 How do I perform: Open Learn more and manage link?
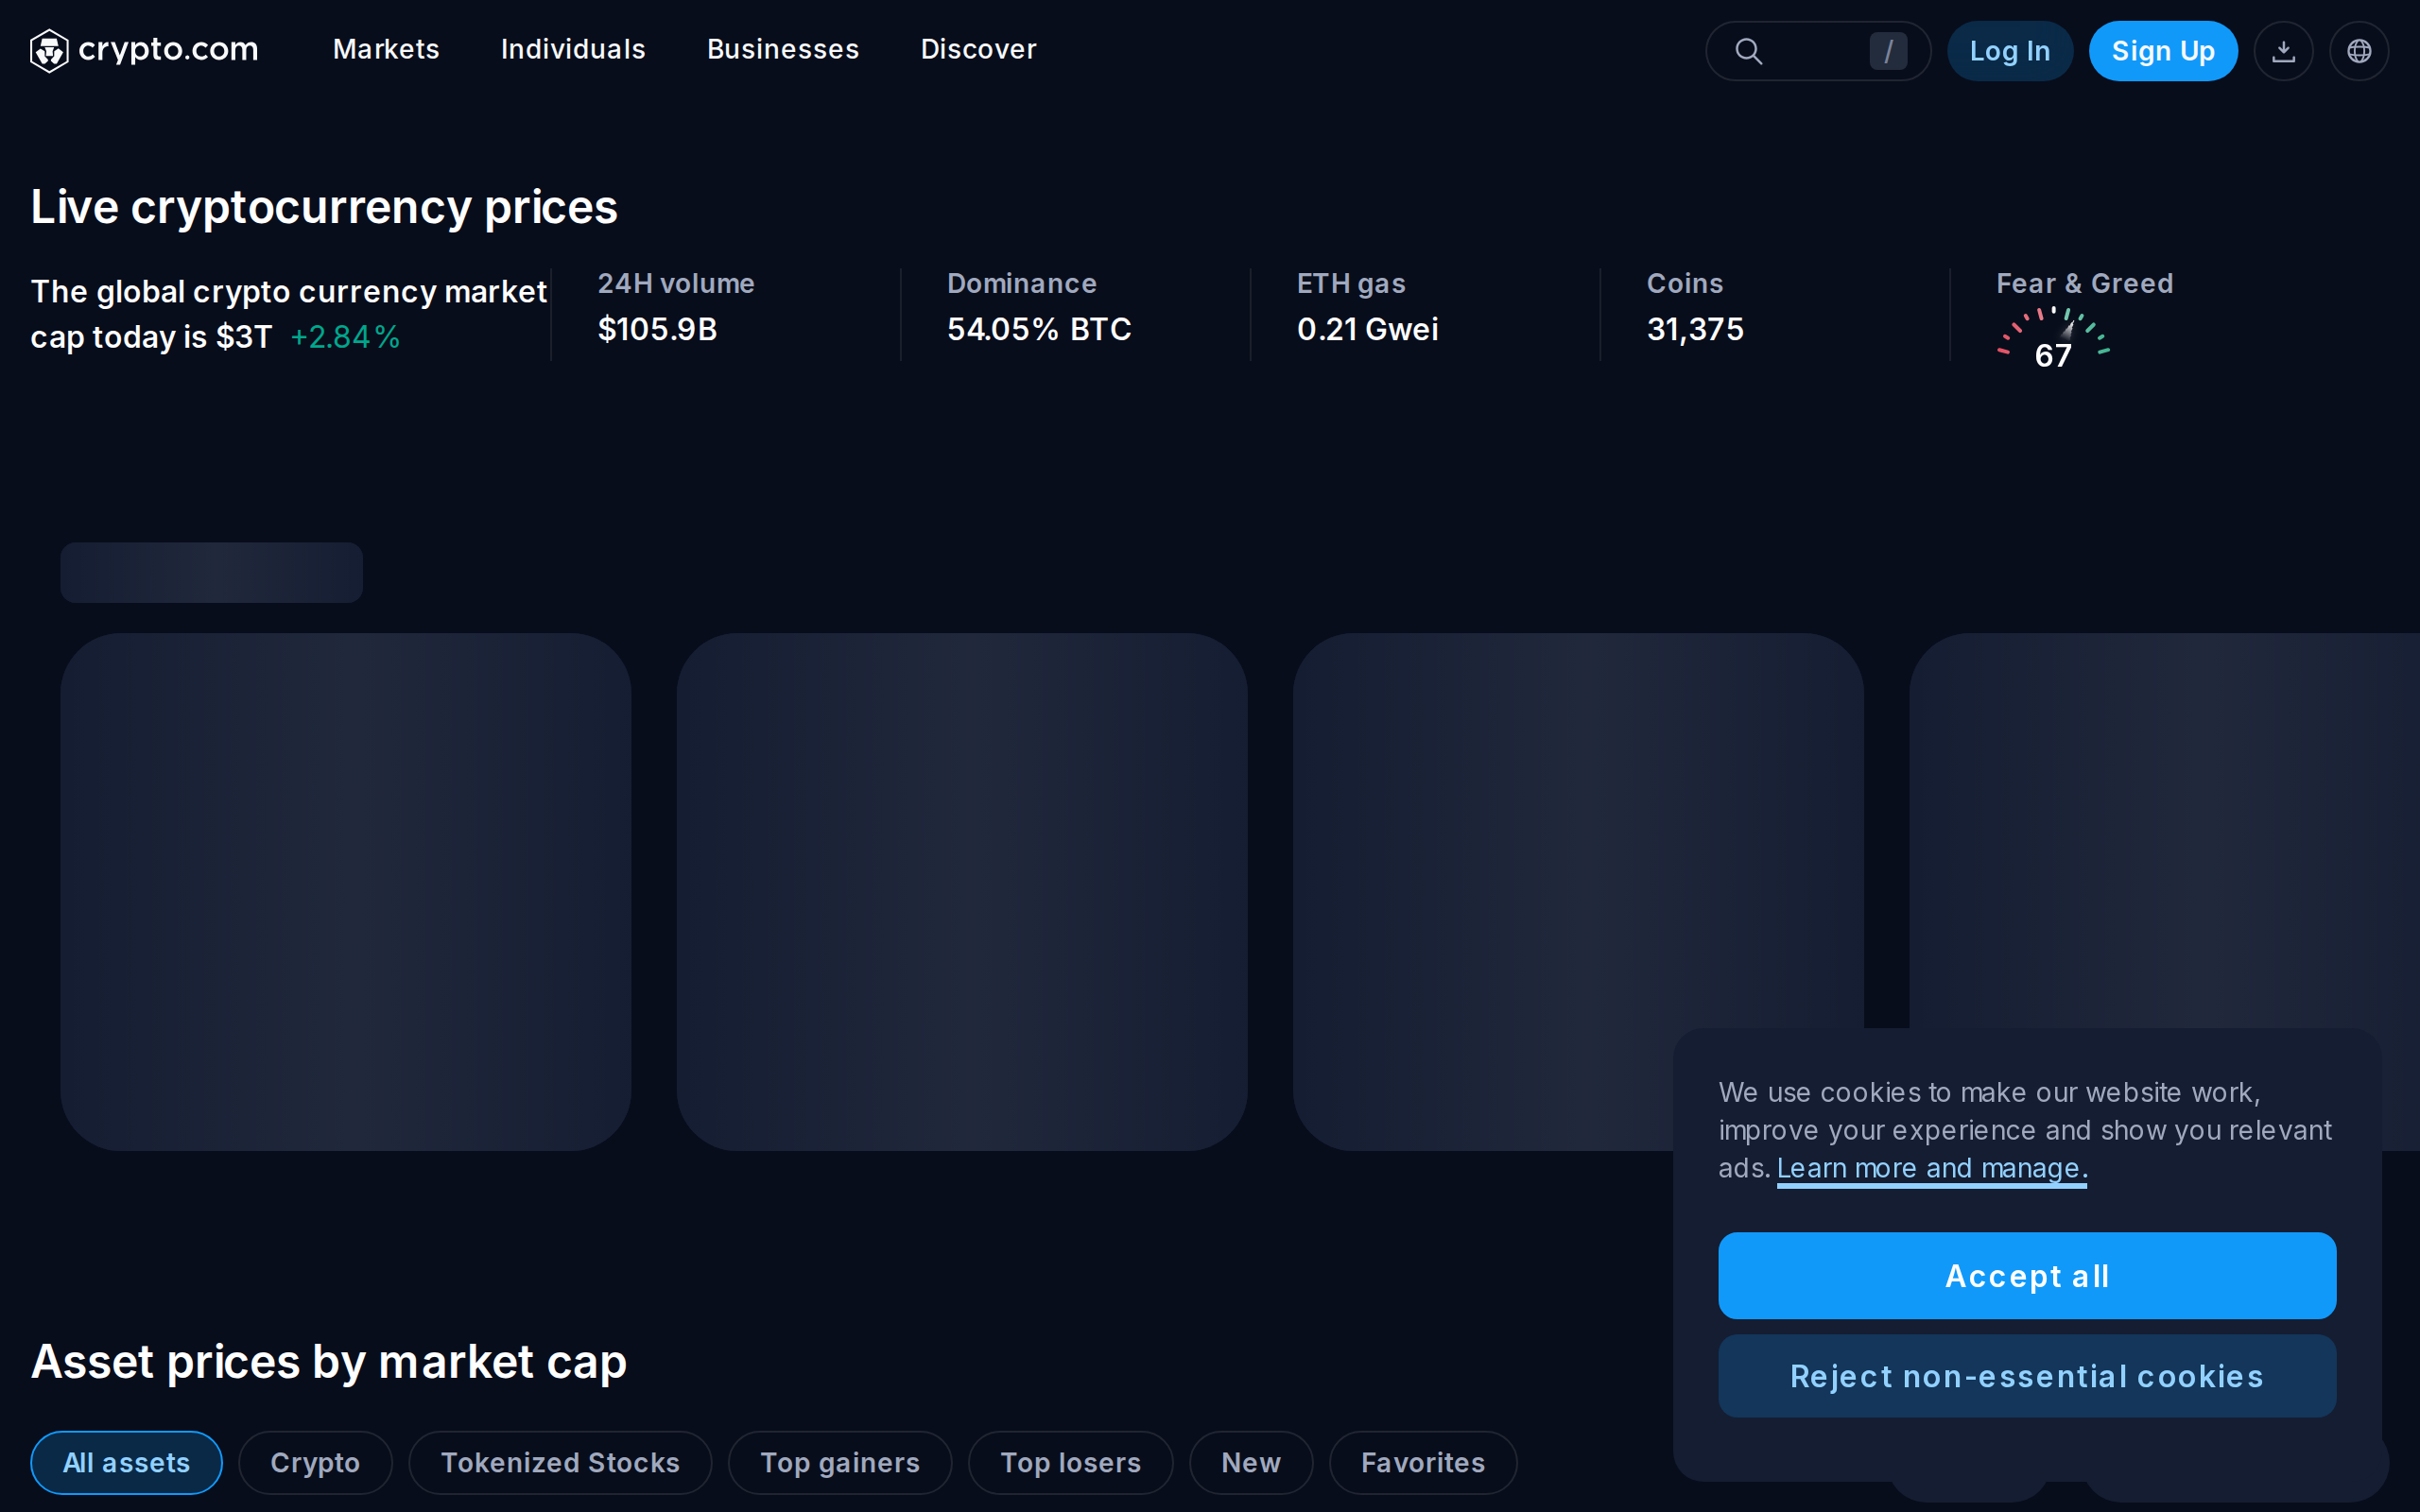[1932, 1168]
